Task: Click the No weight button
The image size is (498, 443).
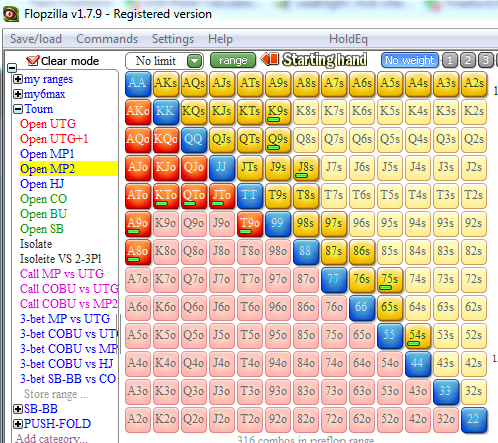Action: [x=410, y=60]
